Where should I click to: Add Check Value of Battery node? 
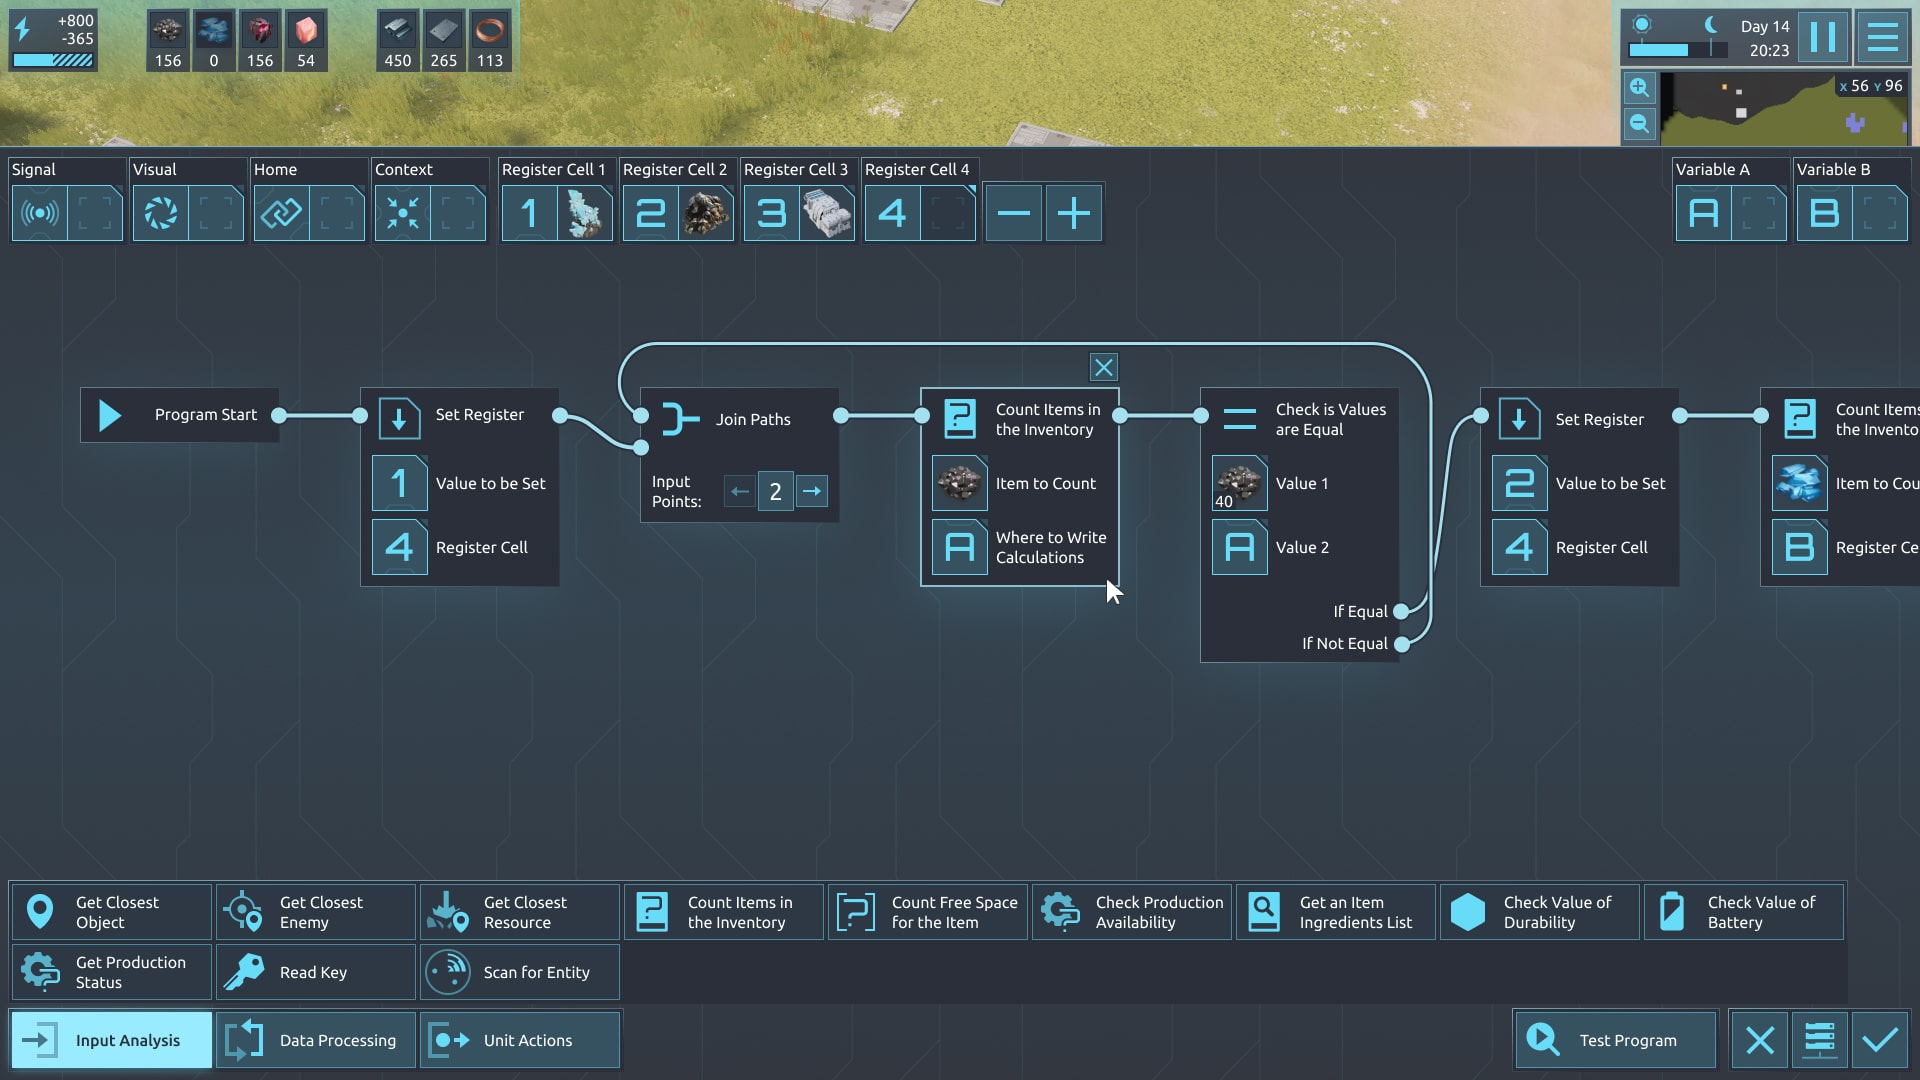pos(1743,912)
